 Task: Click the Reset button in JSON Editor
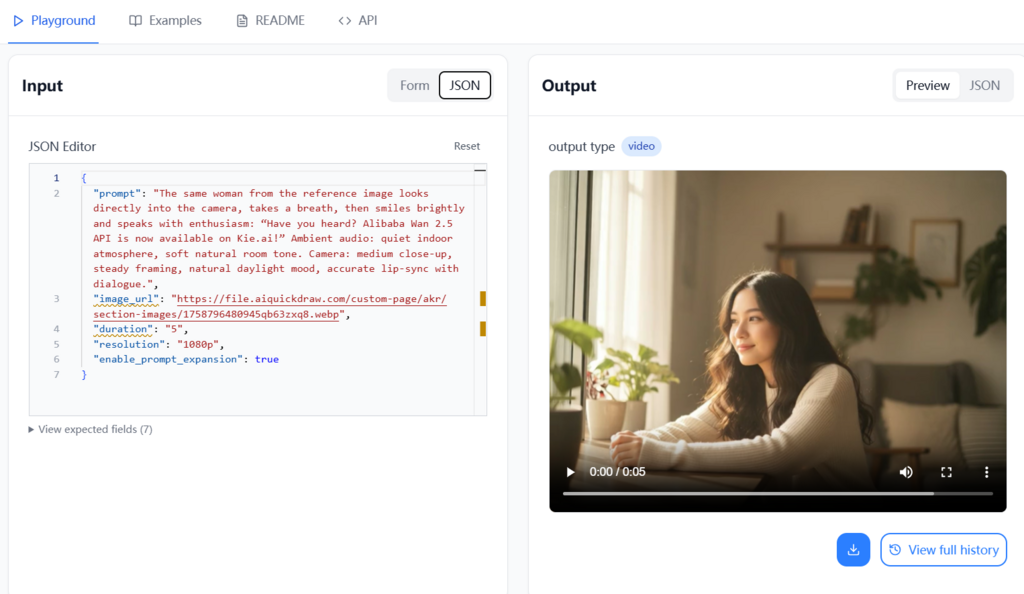(x=466, y=146)
